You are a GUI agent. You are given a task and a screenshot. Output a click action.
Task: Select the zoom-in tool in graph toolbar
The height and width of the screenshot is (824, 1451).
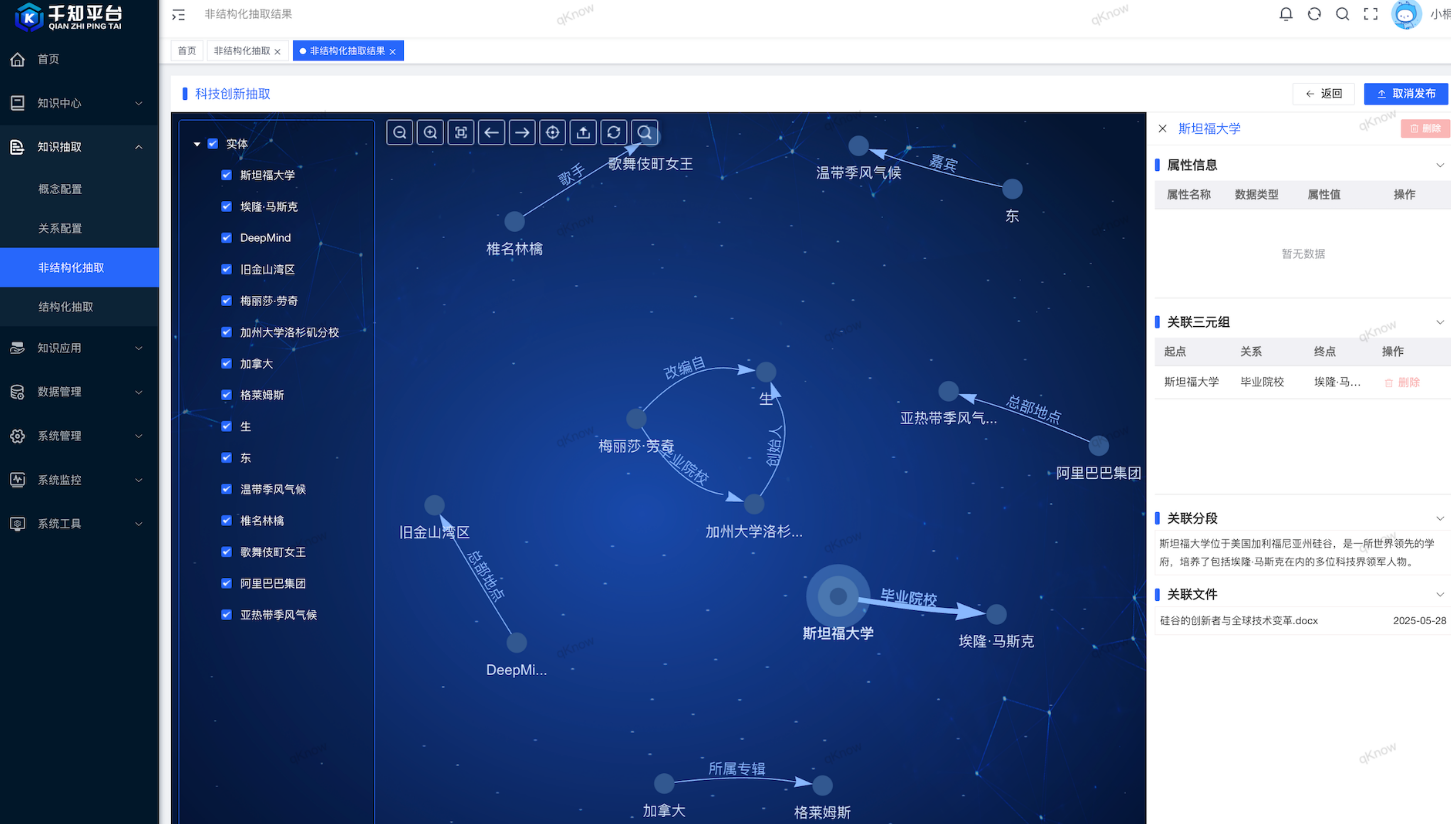pyautogui.click(x=429, y=131)
